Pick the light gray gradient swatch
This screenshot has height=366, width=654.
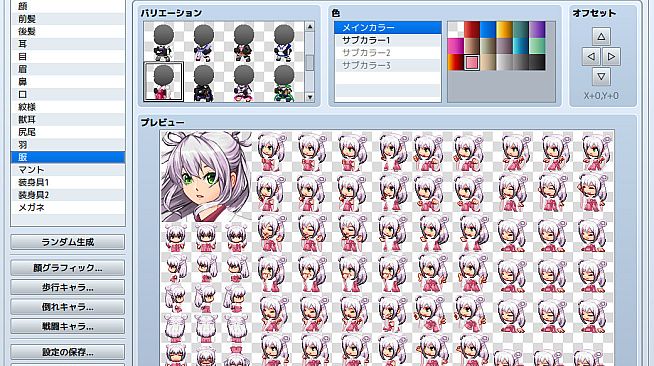[x=504, y=62]
